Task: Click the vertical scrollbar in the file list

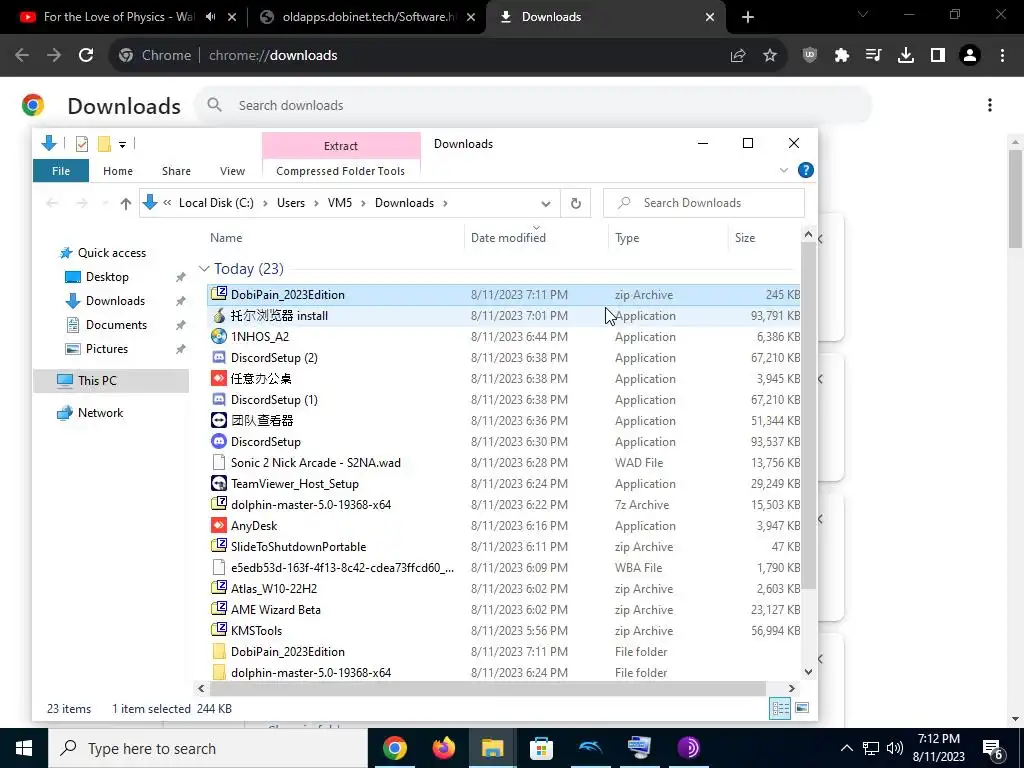Action: pos(808,415)
